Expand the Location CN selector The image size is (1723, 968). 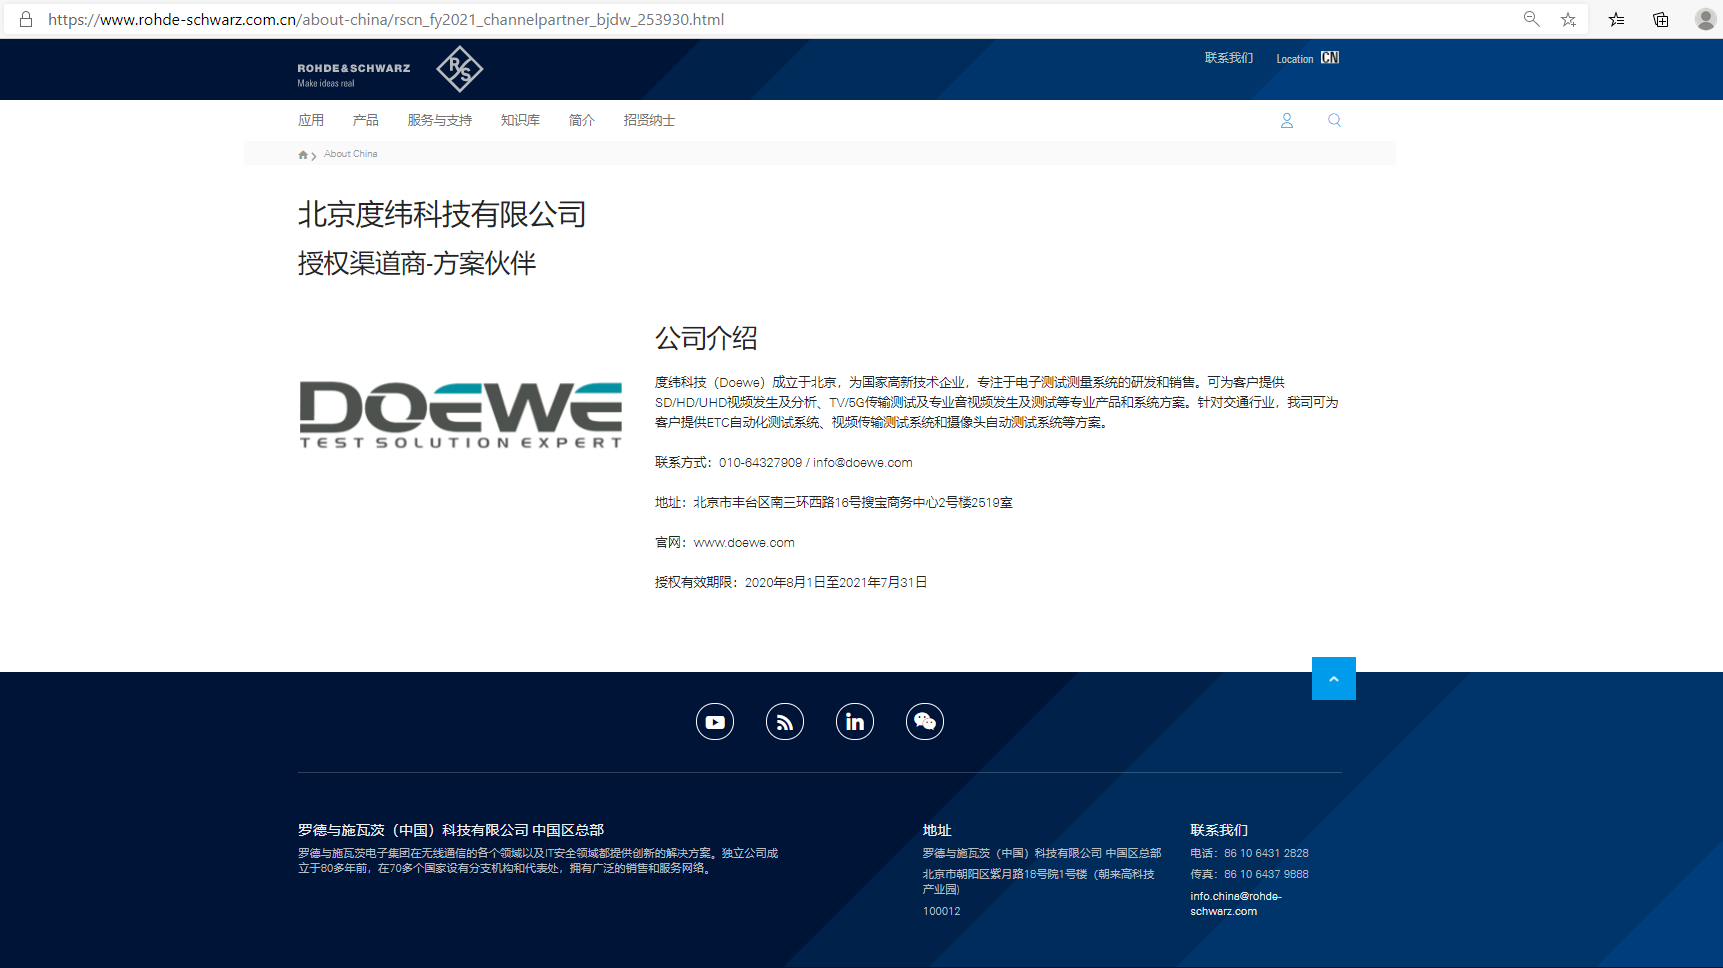1307,58
